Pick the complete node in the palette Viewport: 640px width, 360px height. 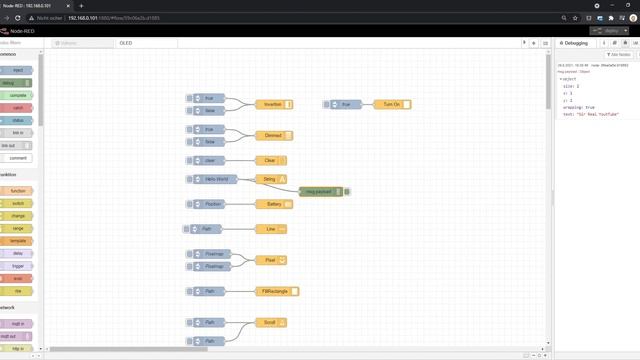(x=16, y=96)
